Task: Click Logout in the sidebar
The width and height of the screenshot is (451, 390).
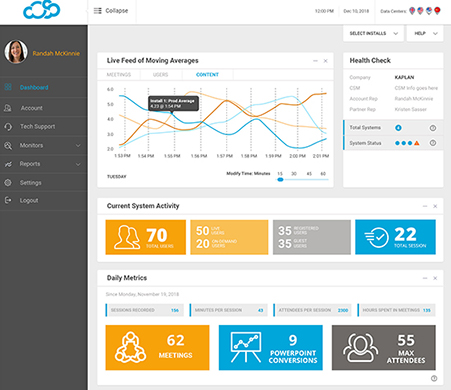Action: click(x=44, y=200)
